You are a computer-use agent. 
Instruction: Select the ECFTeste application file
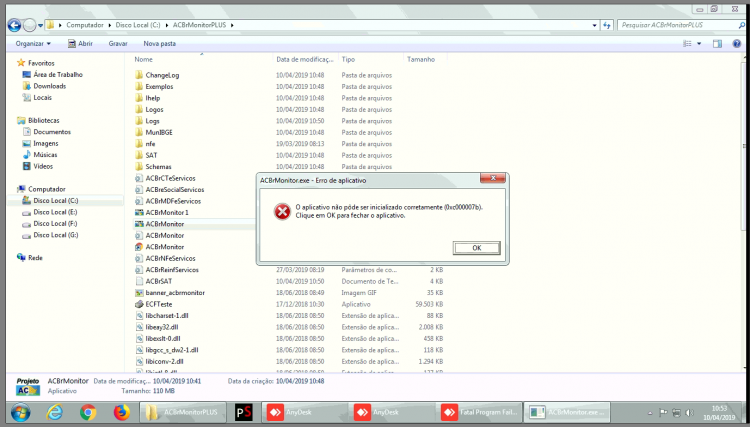coord(159,304)
